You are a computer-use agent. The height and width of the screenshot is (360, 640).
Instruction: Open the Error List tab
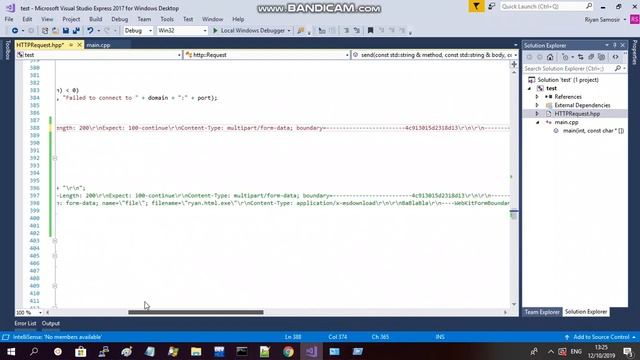[25, 324]
